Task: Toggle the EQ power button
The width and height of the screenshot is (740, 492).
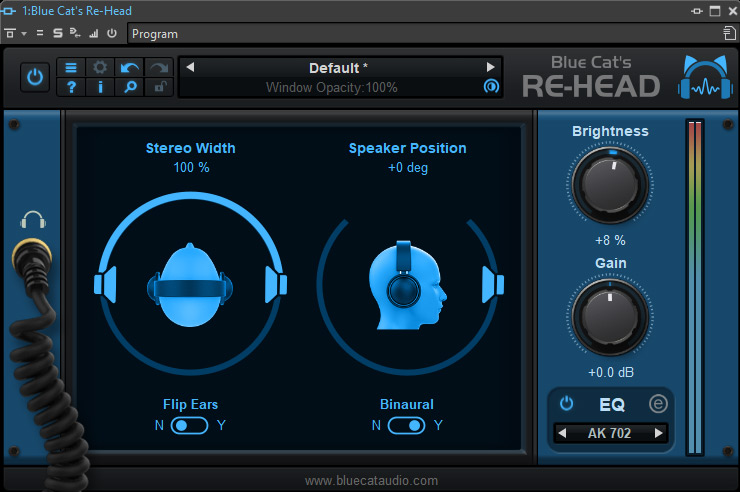Action: pos(567,404)
